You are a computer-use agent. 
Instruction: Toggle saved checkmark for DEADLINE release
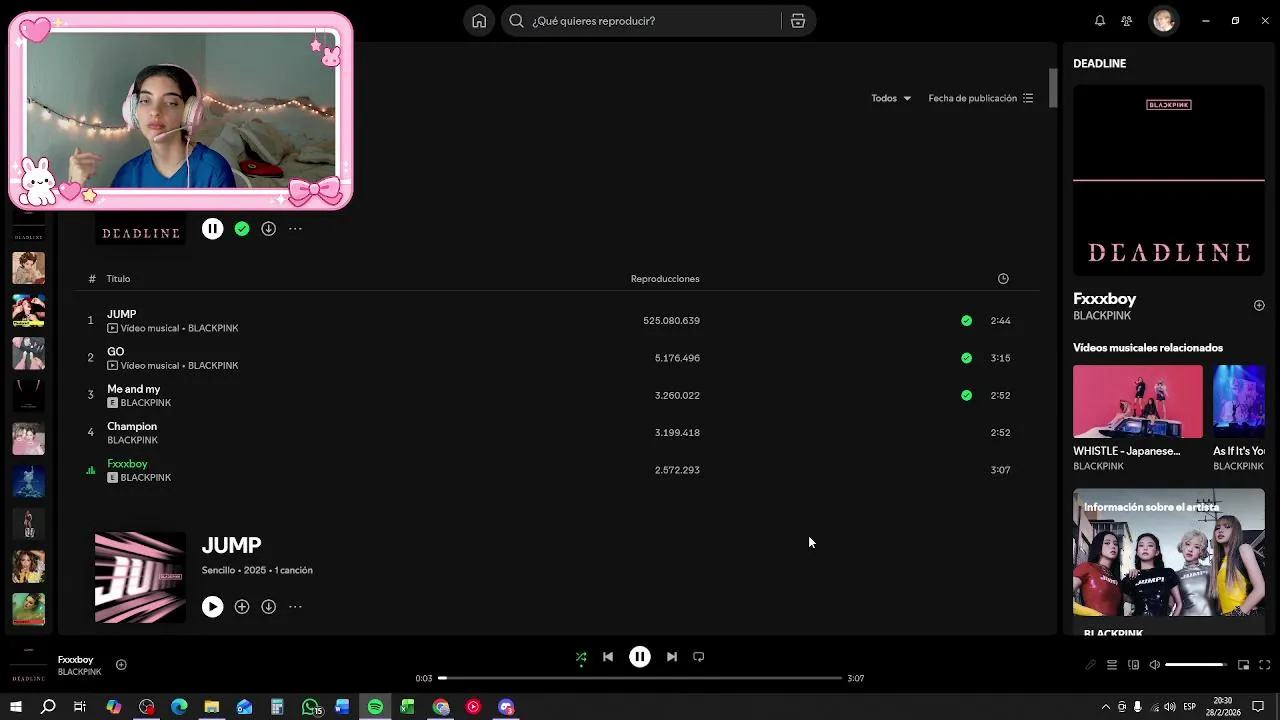click(242, 229)
